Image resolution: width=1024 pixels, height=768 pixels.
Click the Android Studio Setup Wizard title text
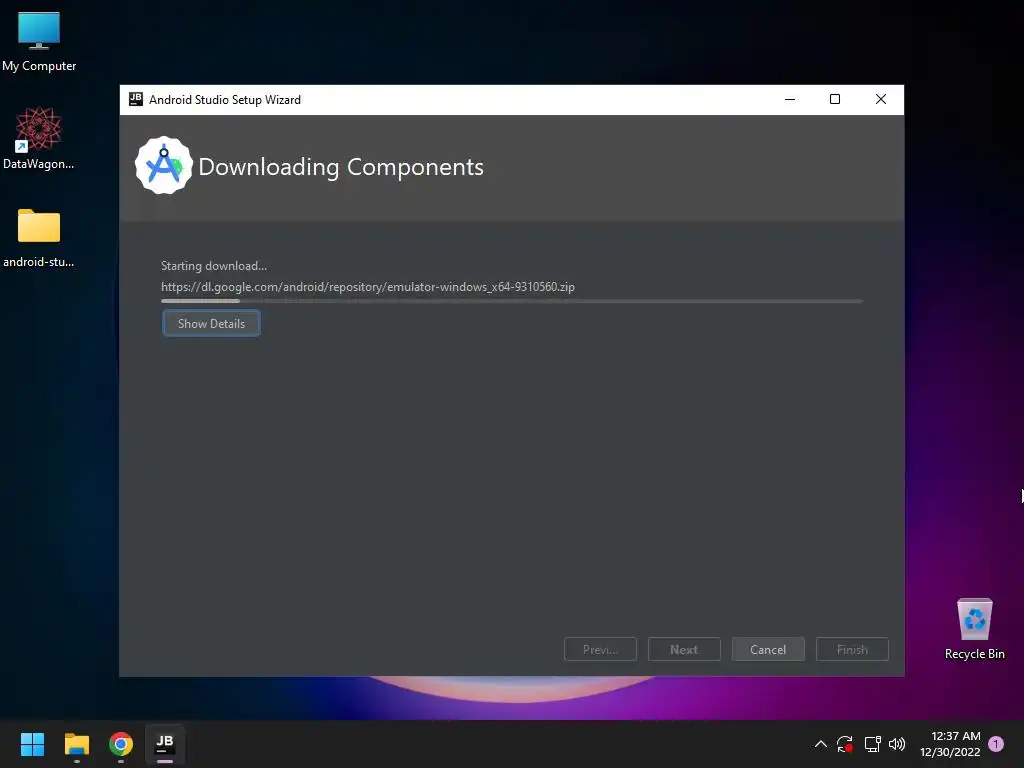[225, 99]
